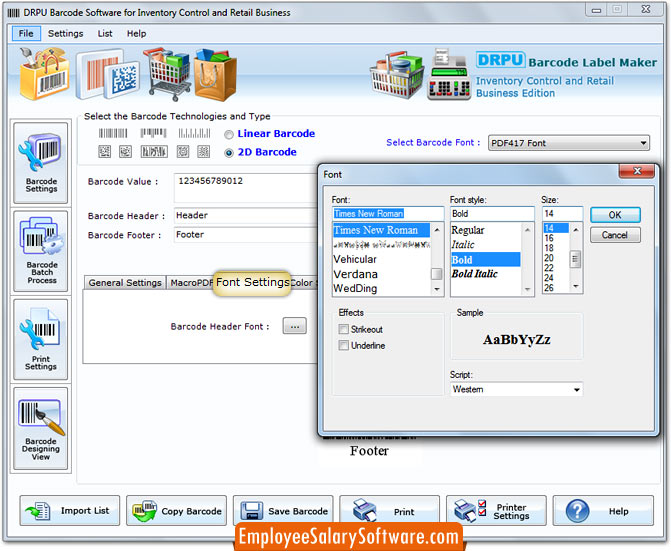Pick size 26 in size list

coord(555,288)
